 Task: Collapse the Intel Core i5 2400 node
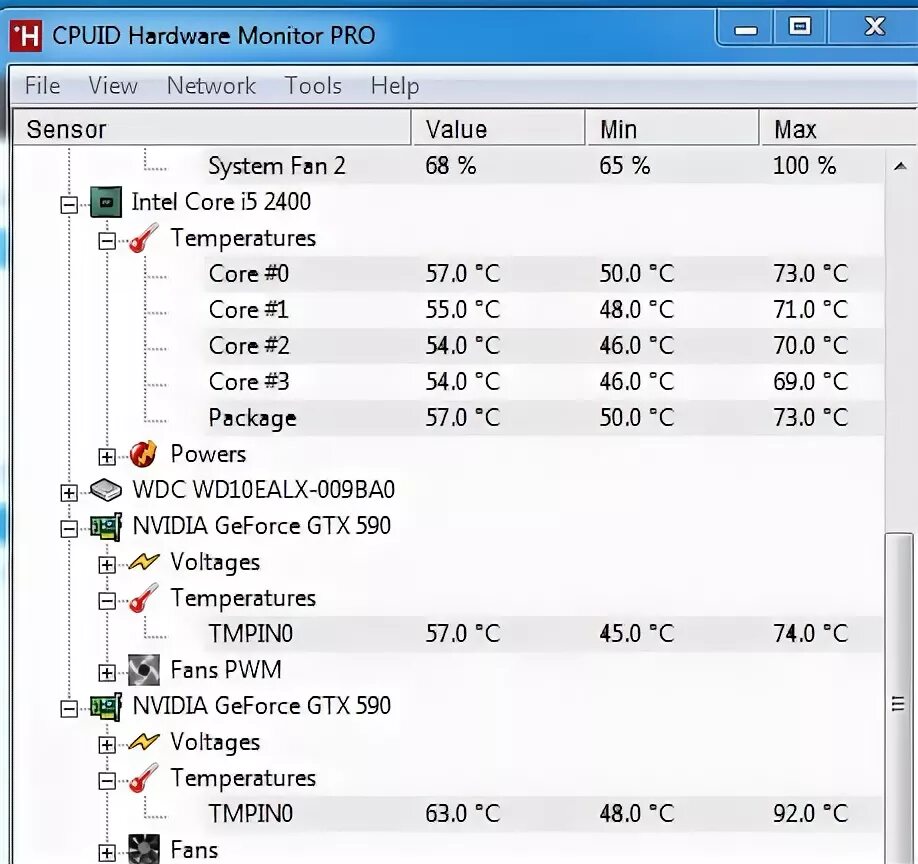[69, 205]
